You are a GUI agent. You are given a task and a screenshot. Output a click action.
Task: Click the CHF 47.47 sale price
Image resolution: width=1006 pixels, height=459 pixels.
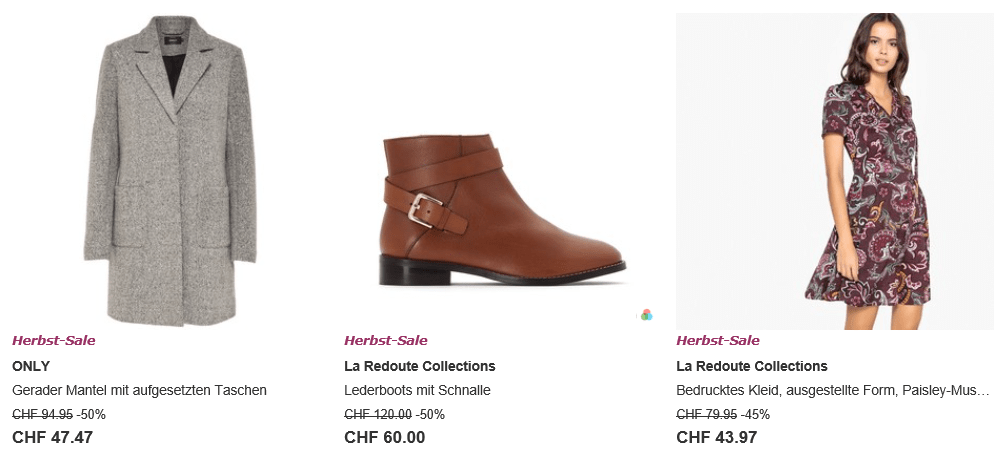pyautogui.click(x=52, y=437)
